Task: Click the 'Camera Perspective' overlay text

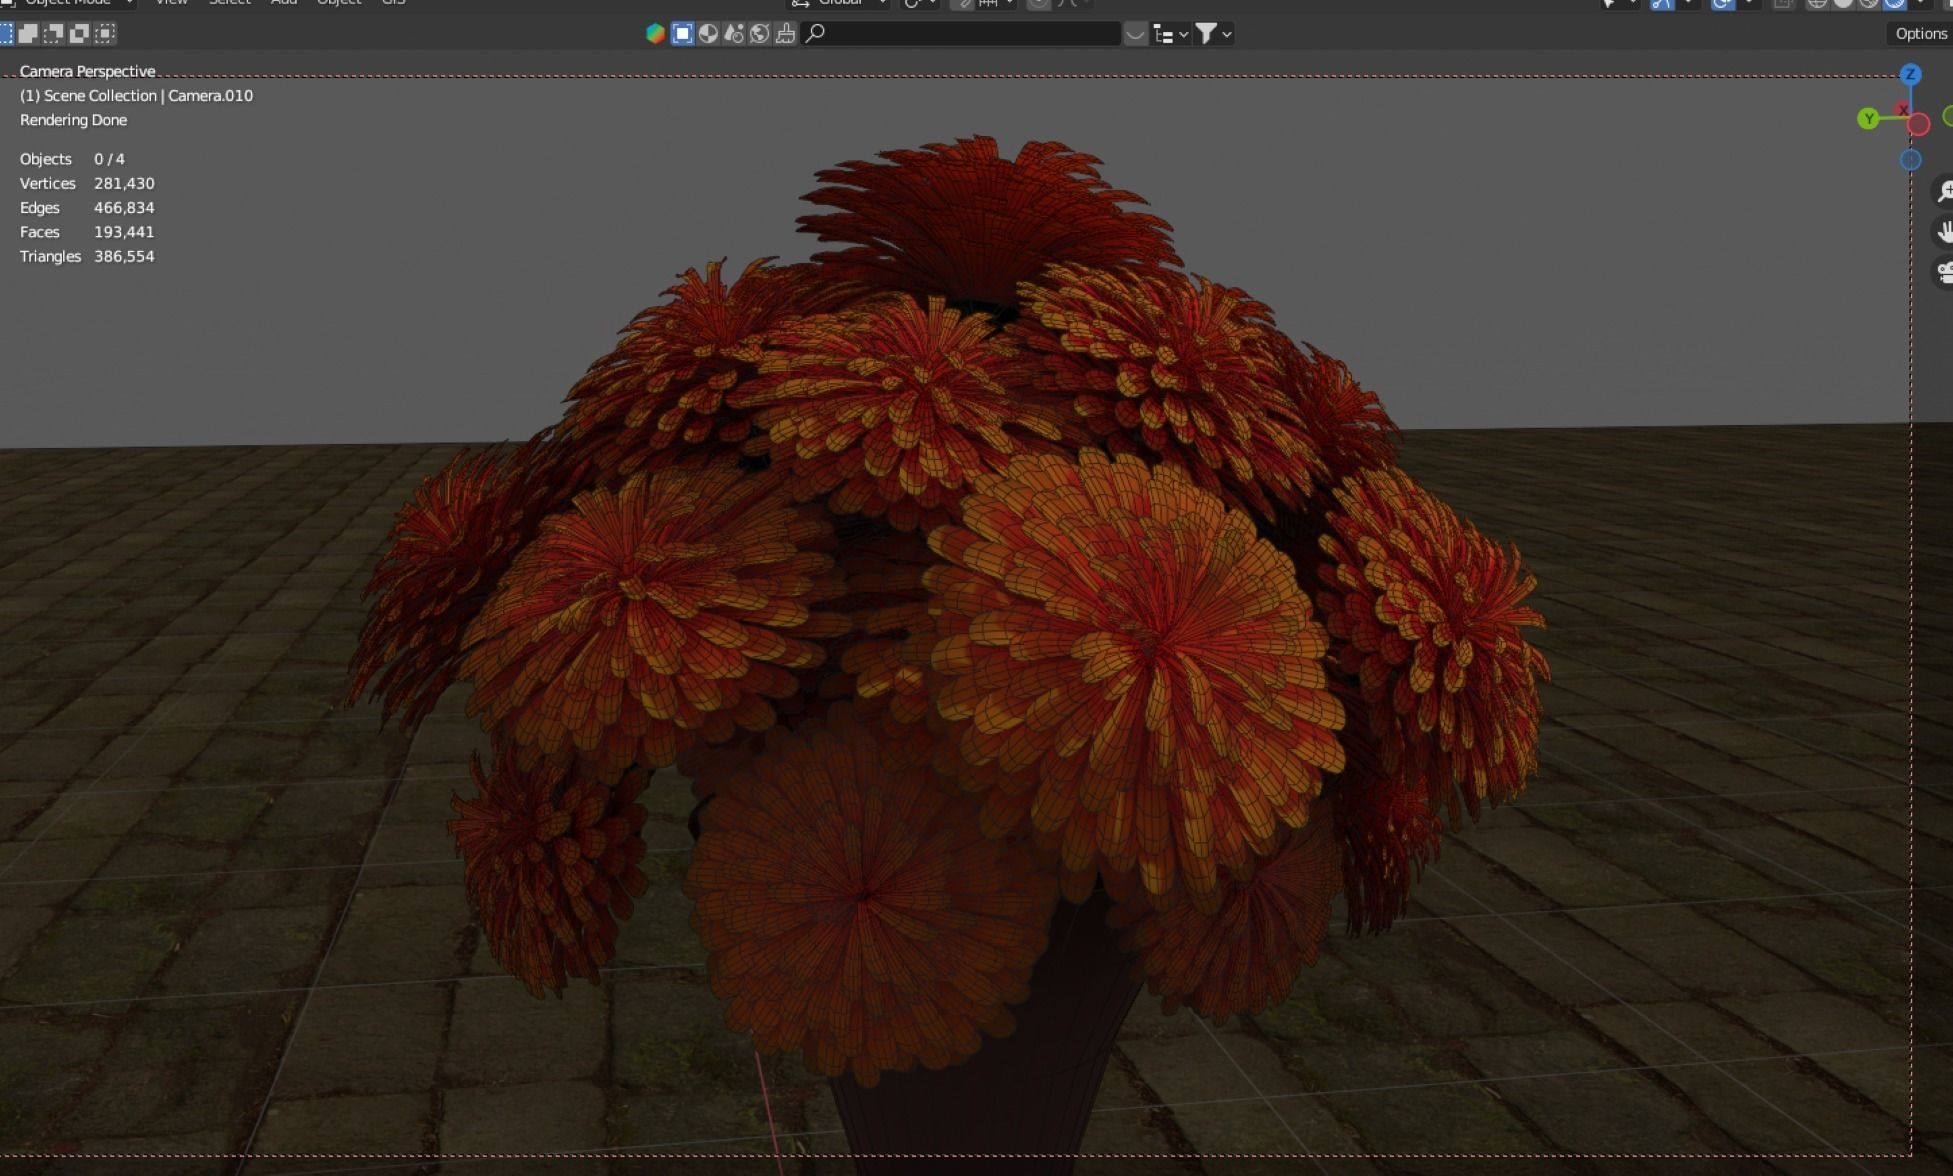Action: [87, 71]
